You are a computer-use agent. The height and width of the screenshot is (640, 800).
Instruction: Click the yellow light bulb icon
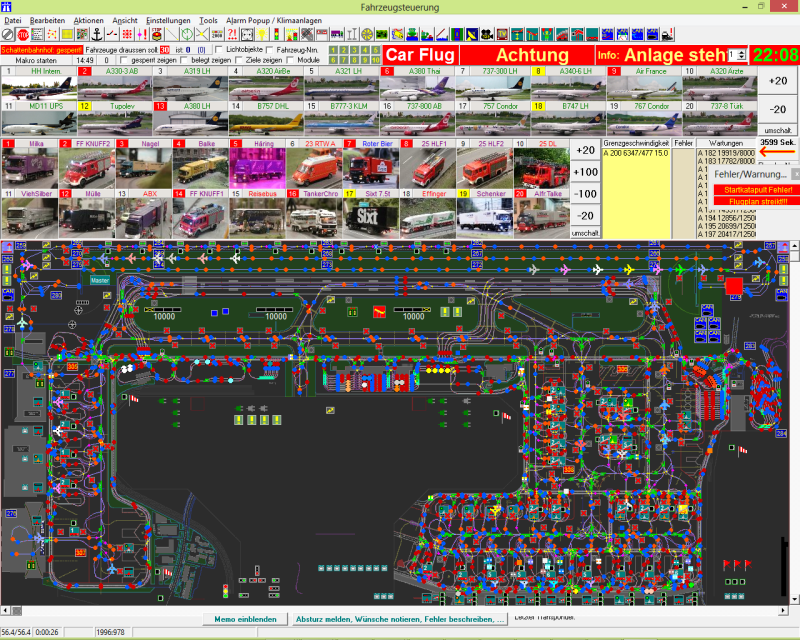pyautogui.click(x=262, y=35)
